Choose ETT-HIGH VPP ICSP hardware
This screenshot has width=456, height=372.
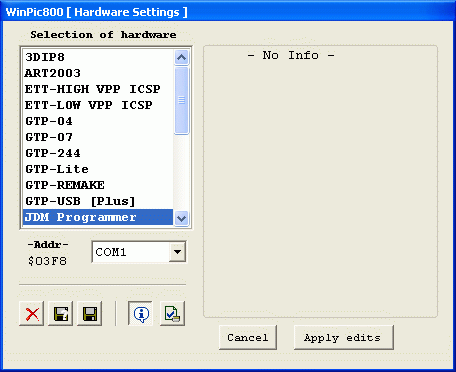coord(98,89)
